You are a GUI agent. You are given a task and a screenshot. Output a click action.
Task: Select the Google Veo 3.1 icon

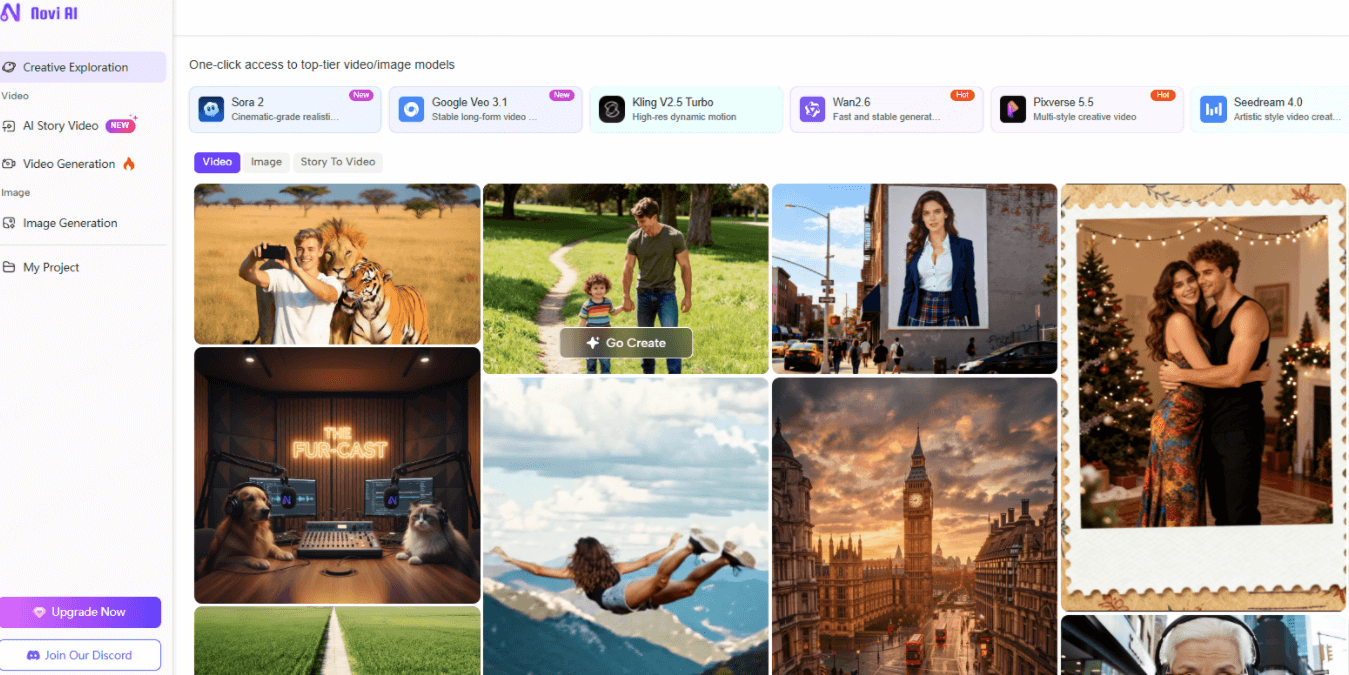tap(411, 109)
